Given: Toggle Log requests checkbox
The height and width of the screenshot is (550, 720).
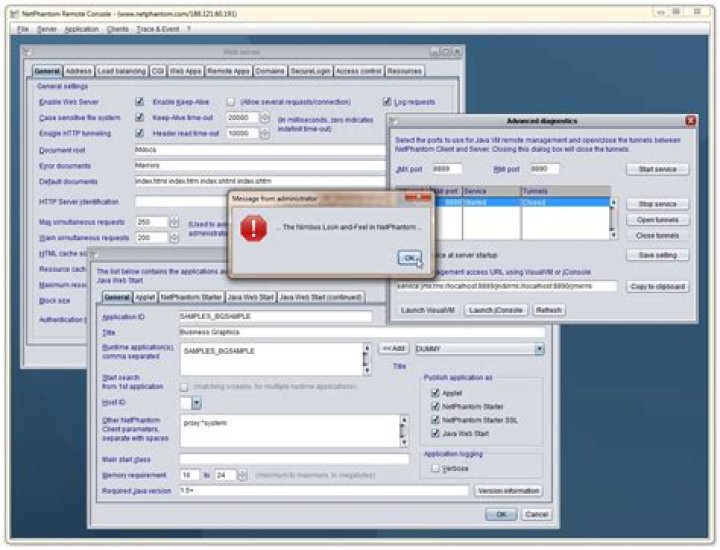Looking at the screenshot, I should click(387, 102).
